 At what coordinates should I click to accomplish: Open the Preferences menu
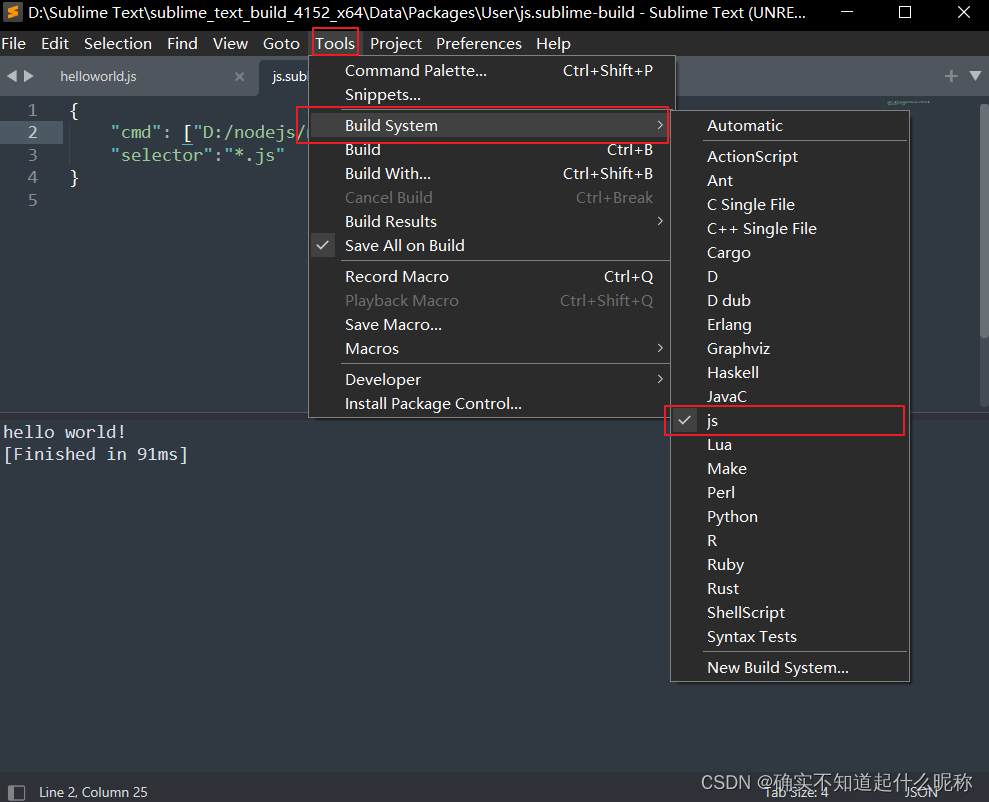[x=479, y=44]
